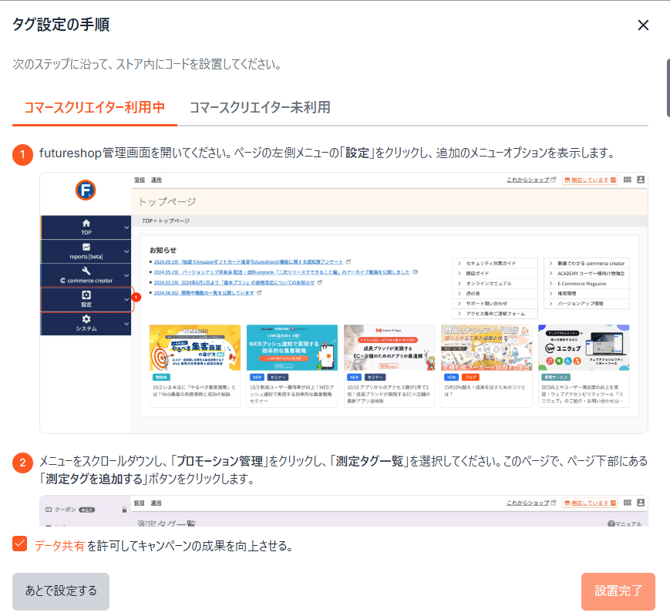Click the クーポン ticket icon in step 2 screenshot
This screenshot has height=616, width=670.
(x=48, y=510)
